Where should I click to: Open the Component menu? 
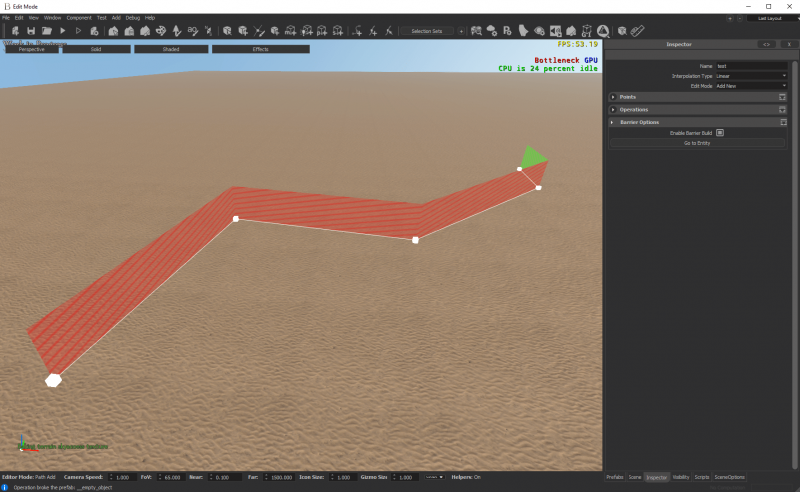click(79, 18)
